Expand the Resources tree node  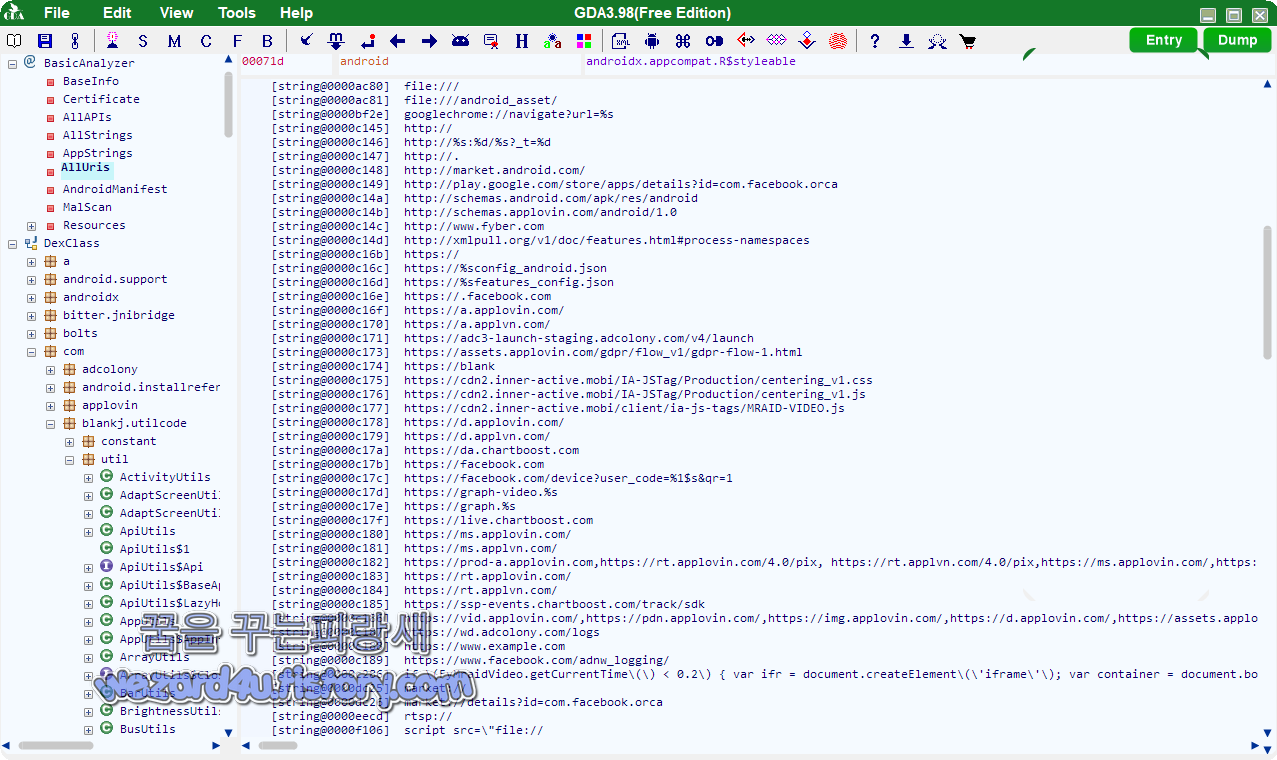click(x=31, y=225)
